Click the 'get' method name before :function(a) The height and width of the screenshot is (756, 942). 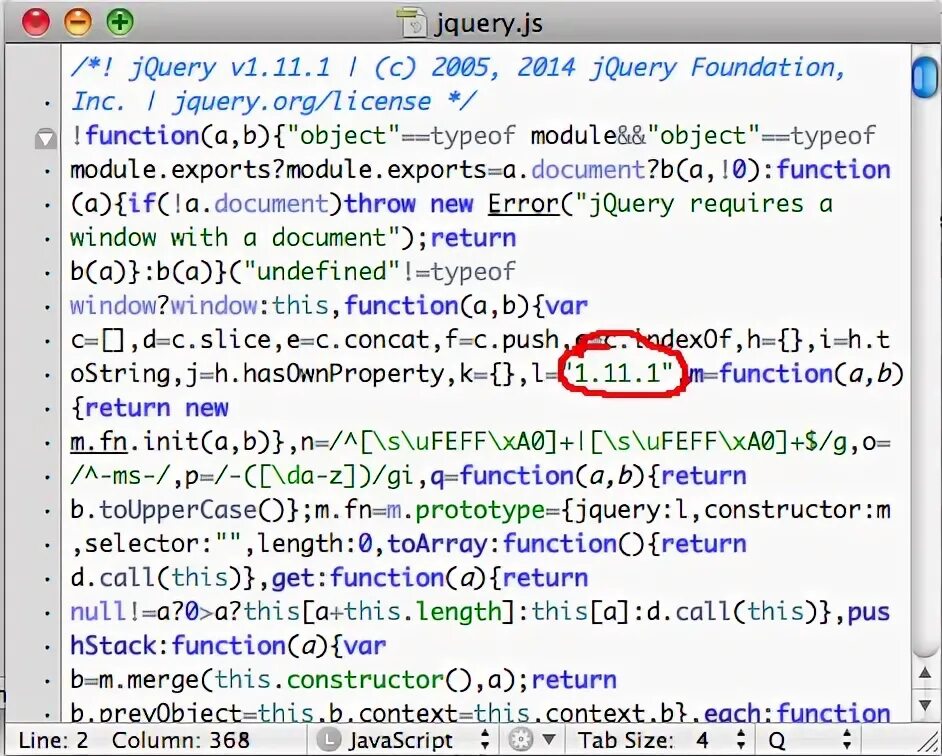[x=293, y=578]
